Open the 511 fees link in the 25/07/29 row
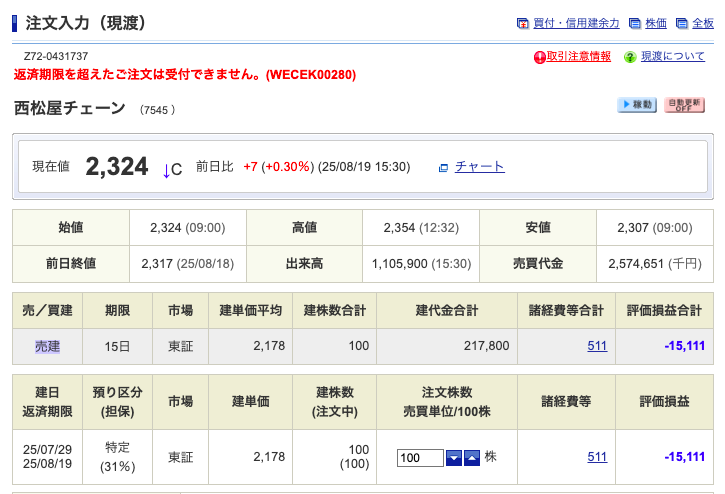 597,457
